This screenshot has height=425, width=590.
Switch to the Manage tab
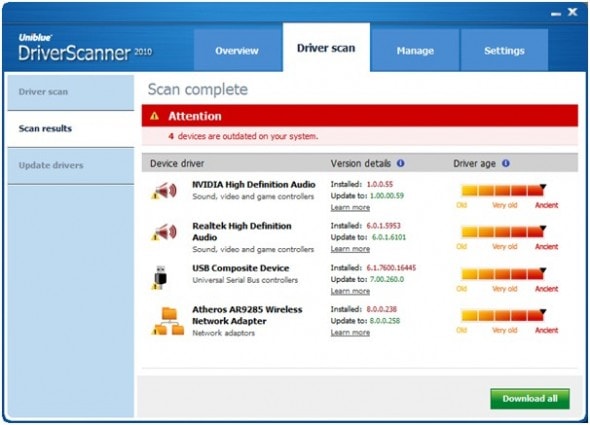415,50
